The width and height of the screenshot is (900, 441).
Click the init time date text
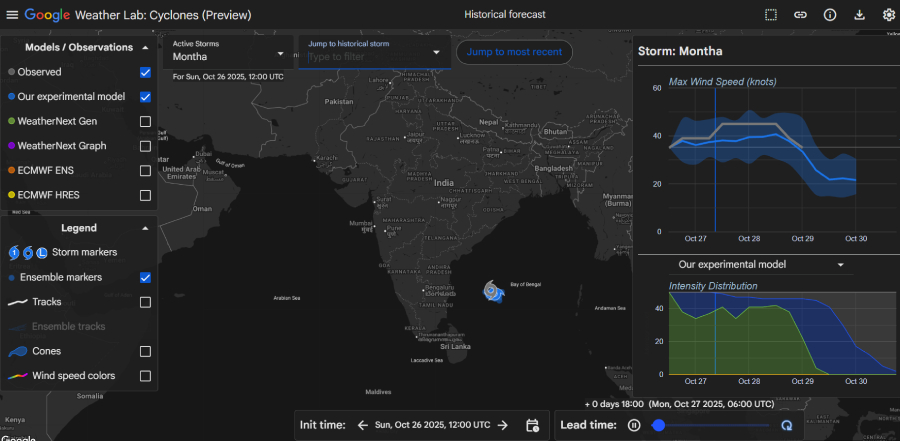pyautogui.click(x=432, y=425)
